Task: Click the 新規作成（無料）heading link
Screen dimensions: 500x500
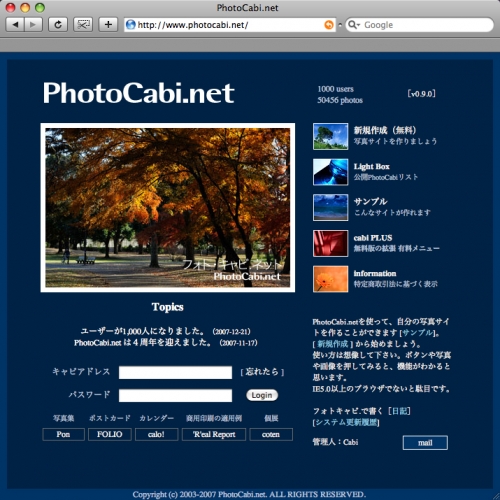Action: (385, 130)
